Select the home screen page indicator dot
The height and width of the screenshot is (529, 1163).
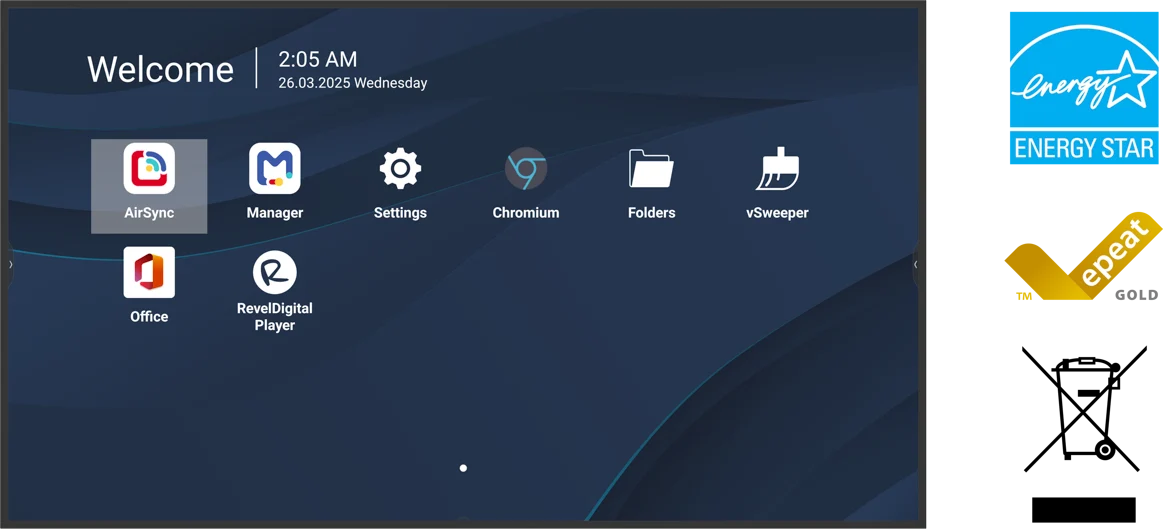pyautogui.click(x=464, y=468)
